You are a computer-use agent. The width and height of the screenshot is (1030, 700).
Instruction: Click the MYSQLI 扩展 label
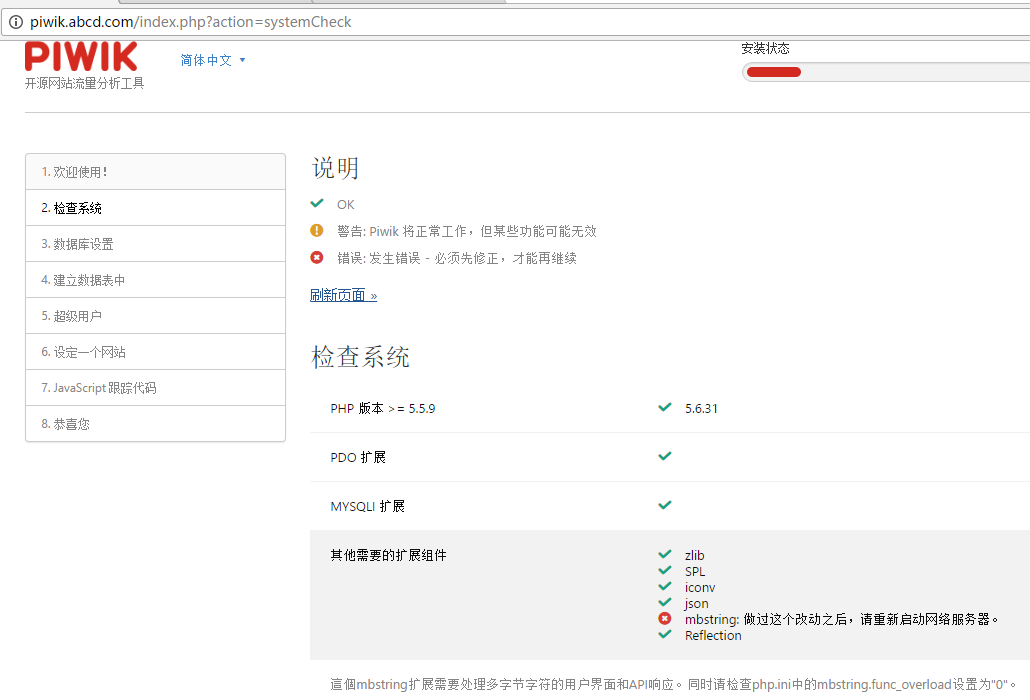point(367,506)
